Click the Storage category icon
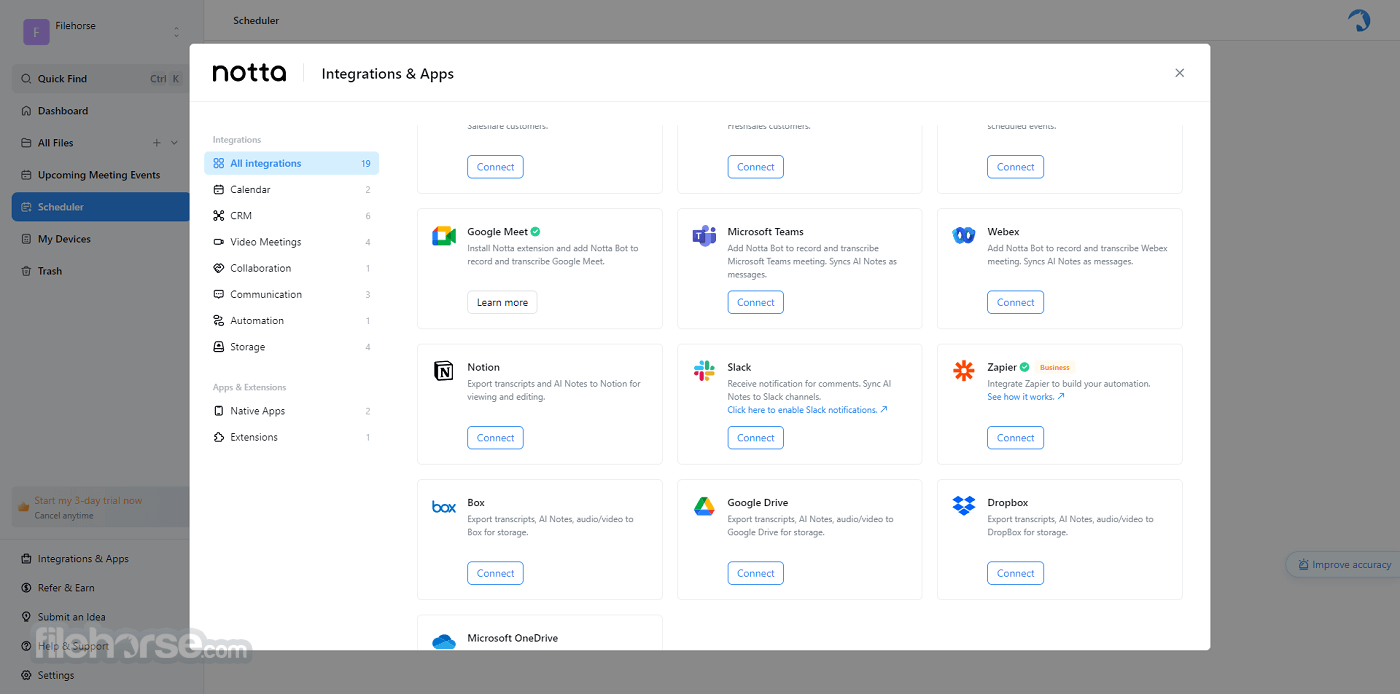1400x694 pixels. (219, 347)
